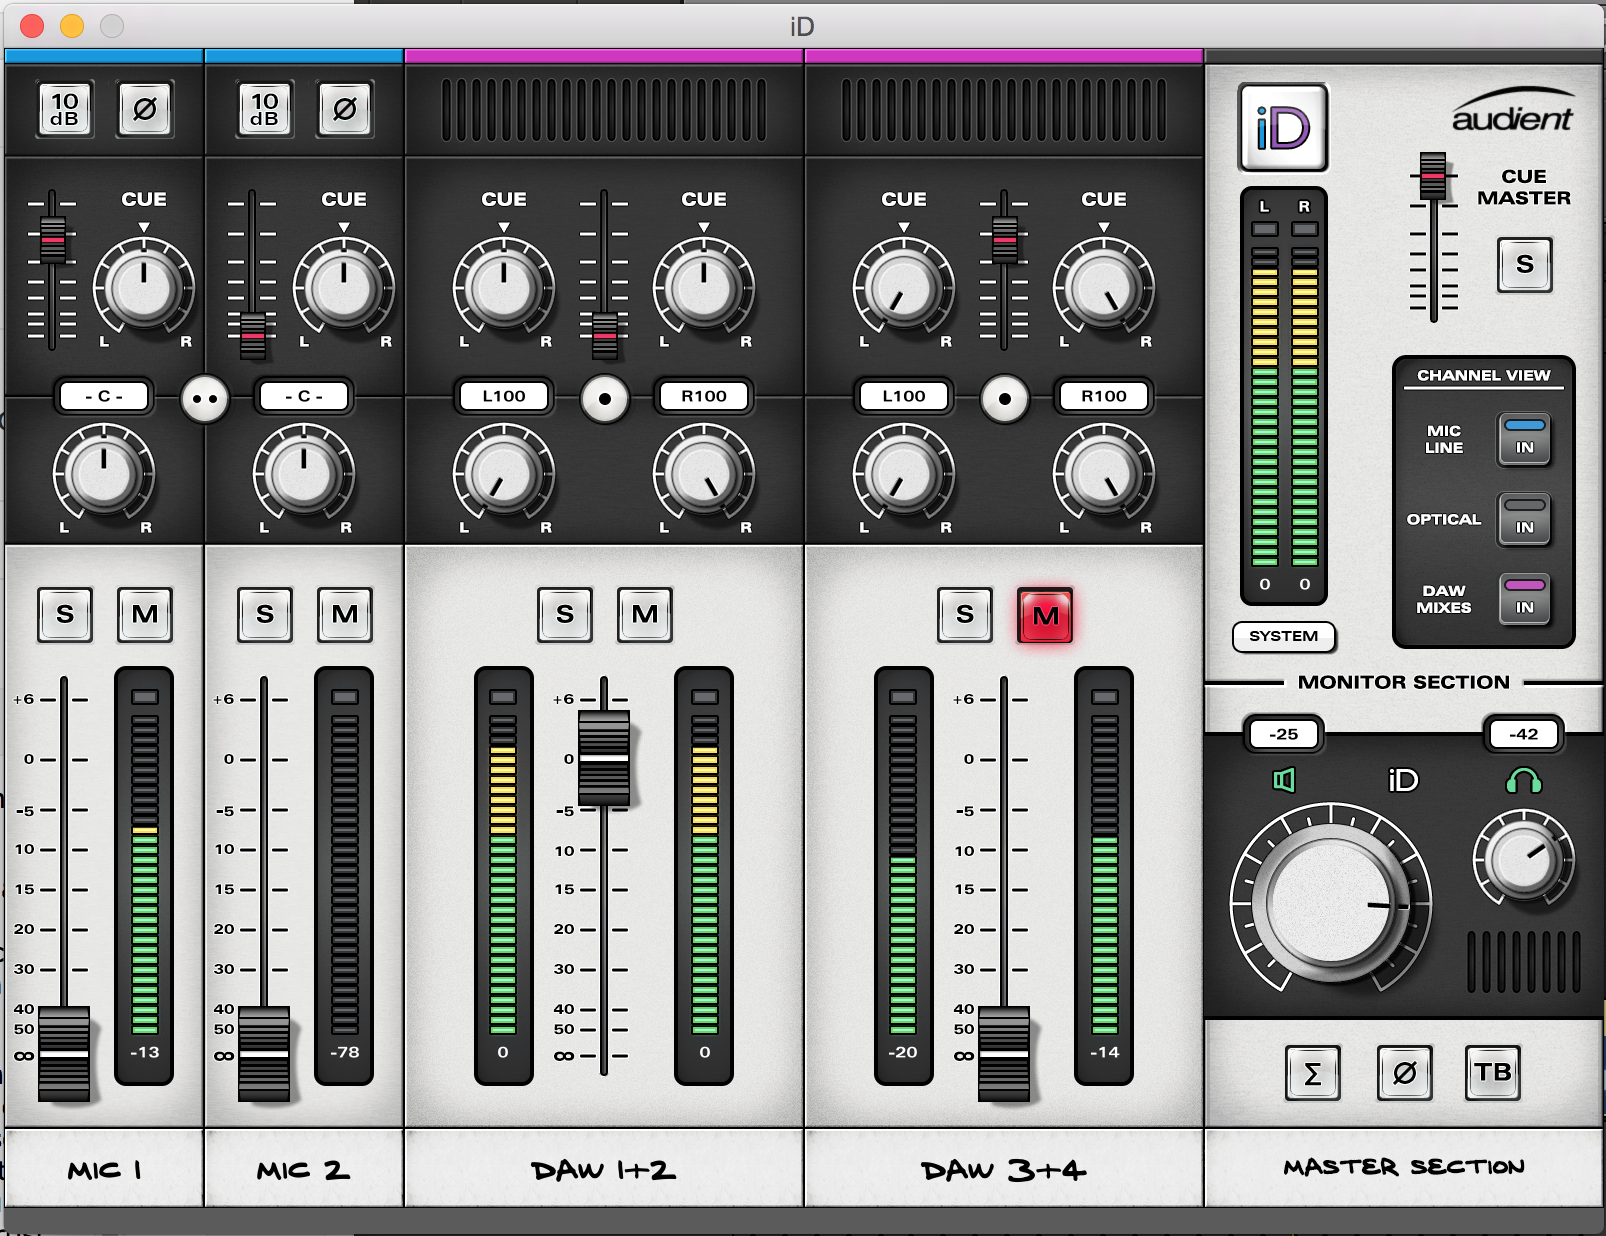Click the Mic 2 main pan knob
Screen dimensions: 1606x1236
tap(304, 474)
